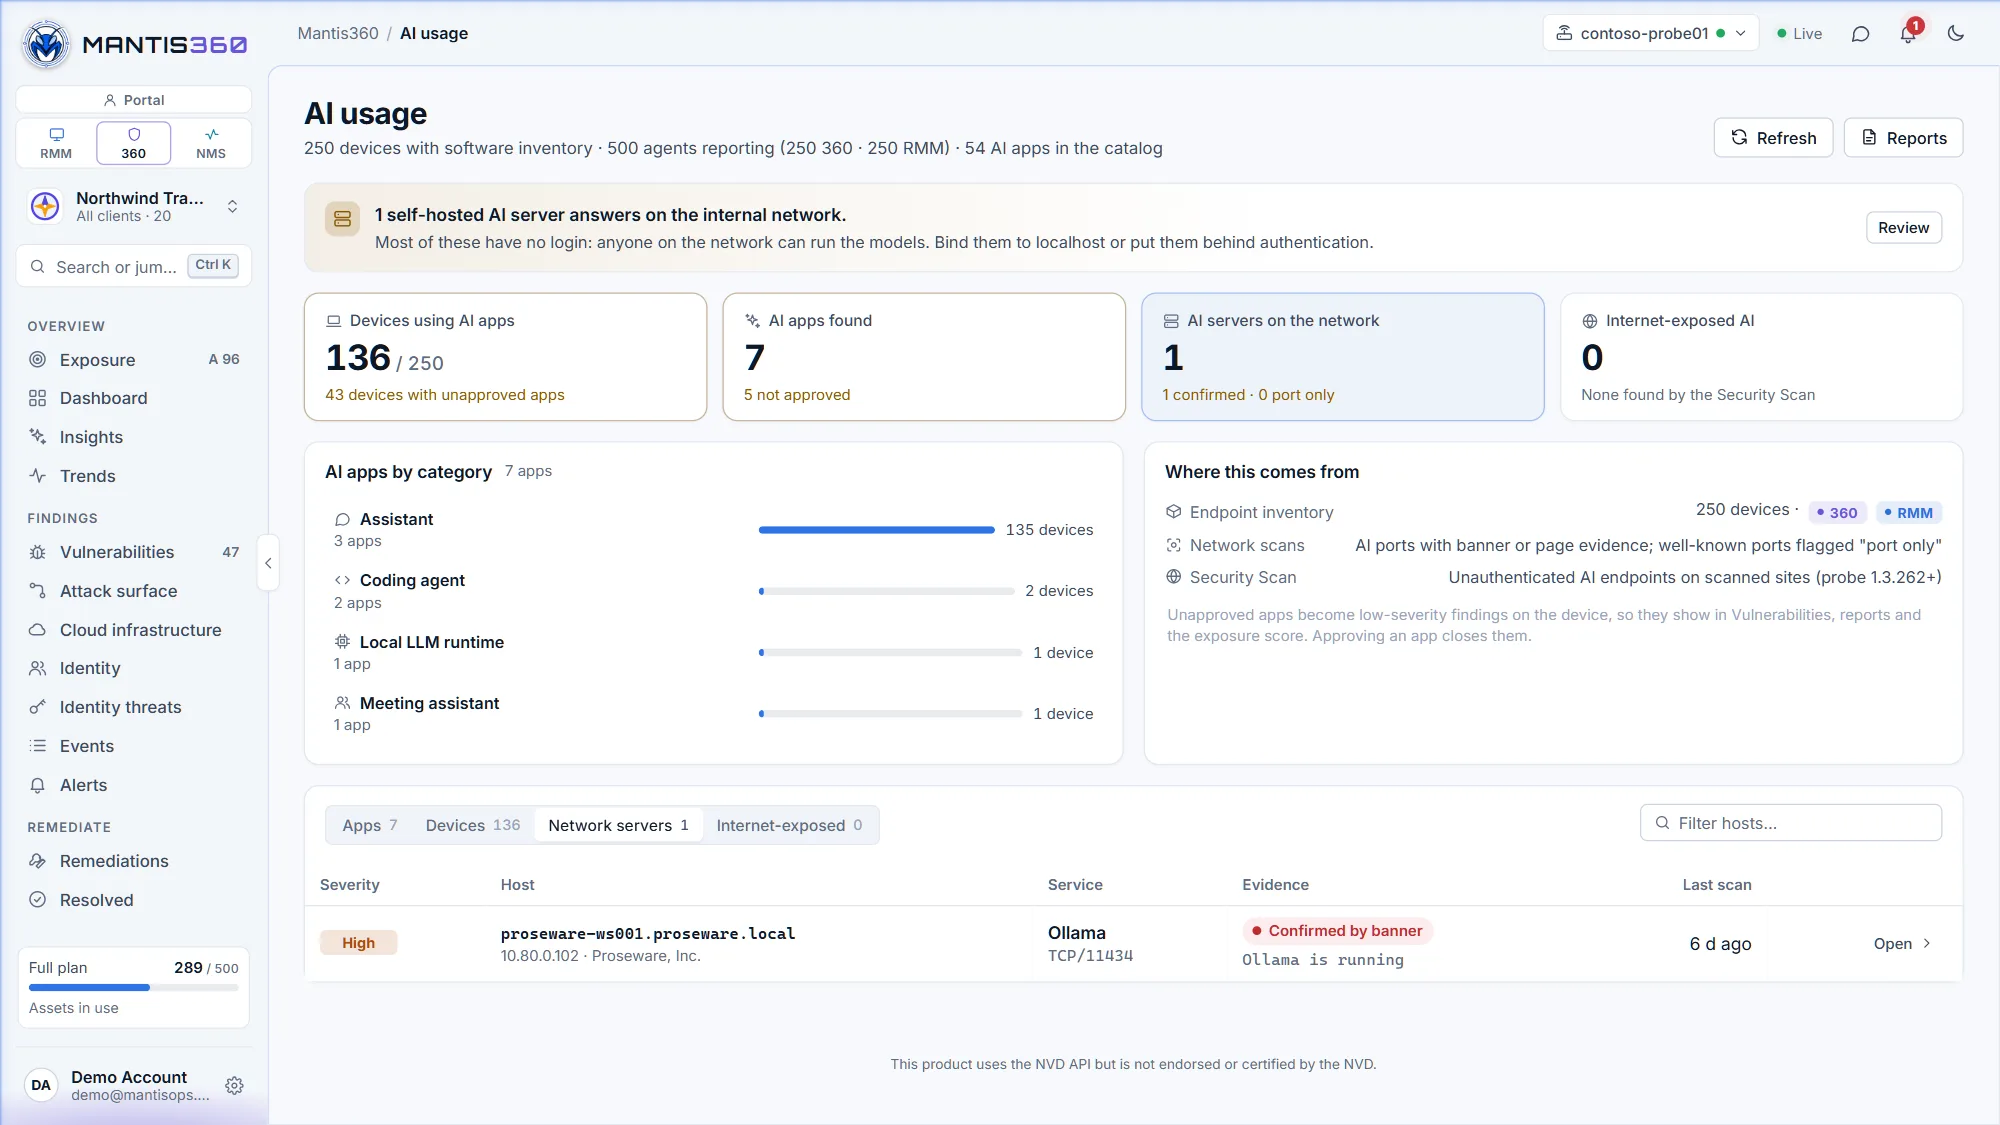Open Vulnerabilities findings
This screenshot has height=1125, width=2000.
point(134,552)
